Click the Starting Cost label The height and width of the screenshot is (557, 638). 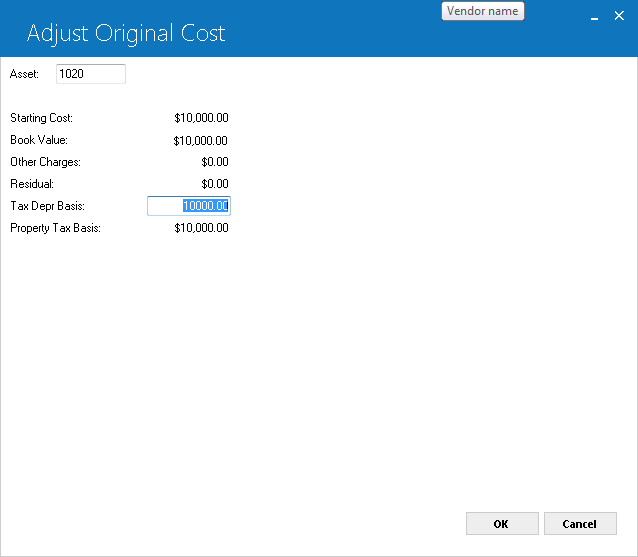pyautogui.click(x=42, y=118)
